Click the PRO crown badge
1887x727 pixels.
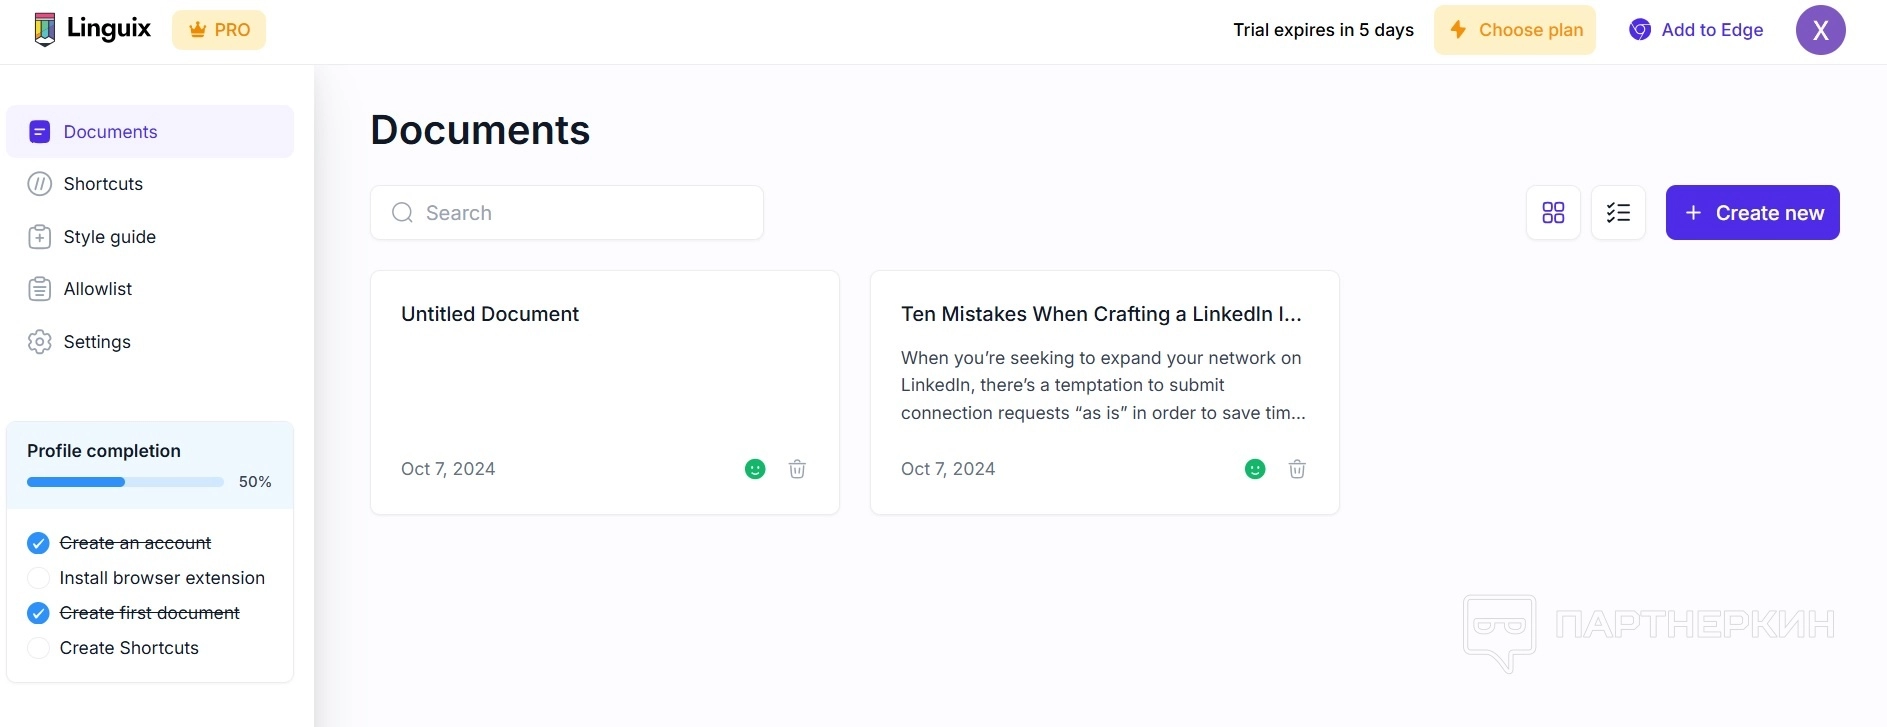pos(219,30)
